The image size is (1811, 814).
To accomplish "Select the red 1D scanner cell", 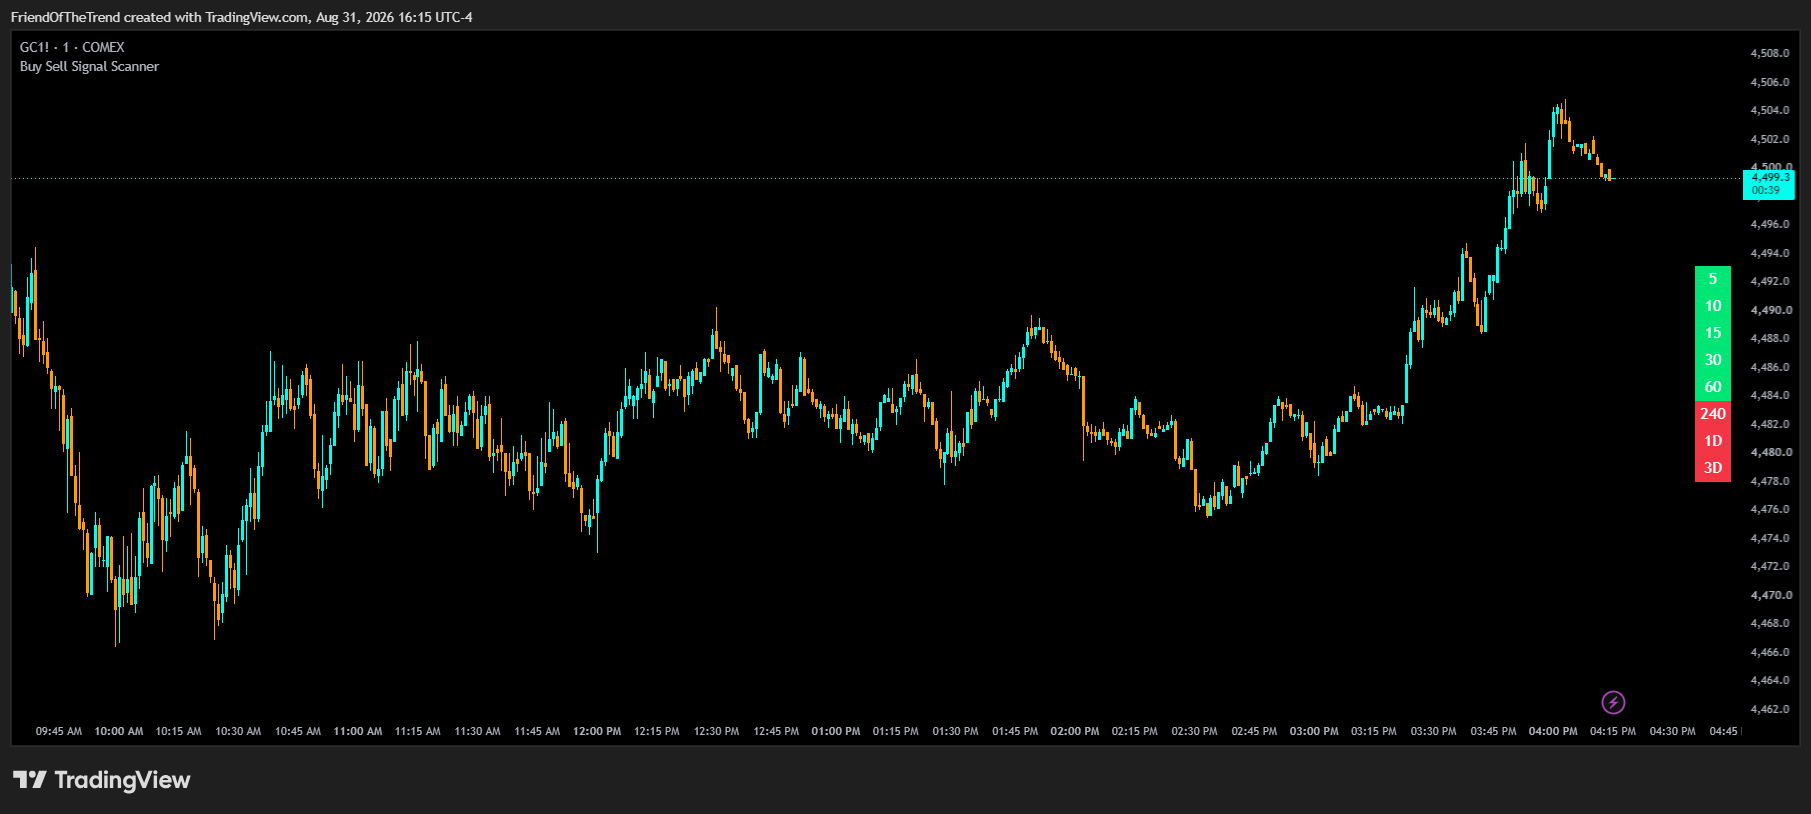I will coord(1713,441).
